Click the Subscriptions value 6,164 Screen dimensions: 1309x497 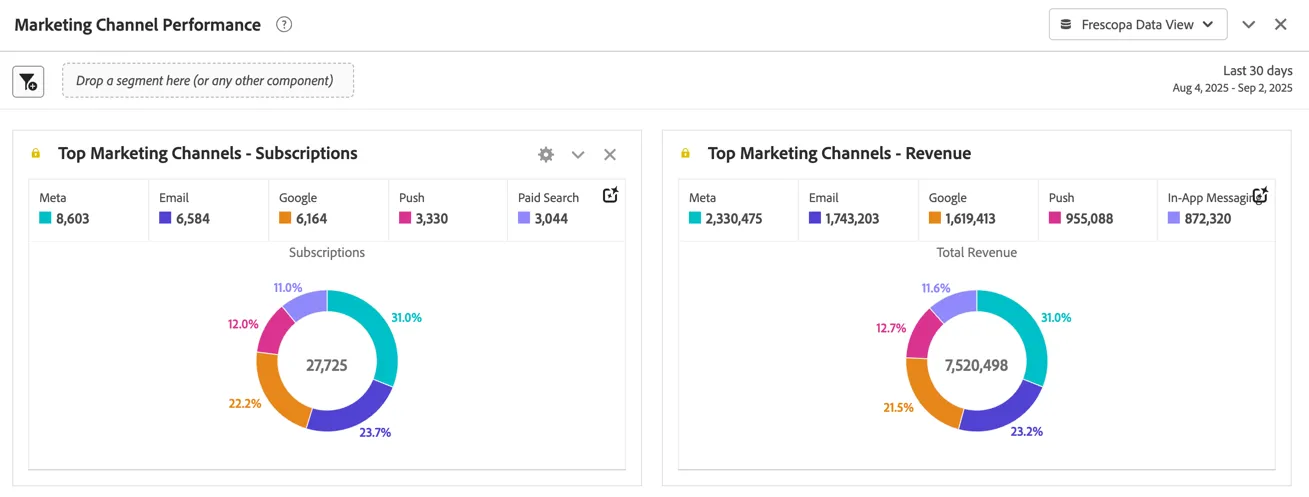point(311,218)
